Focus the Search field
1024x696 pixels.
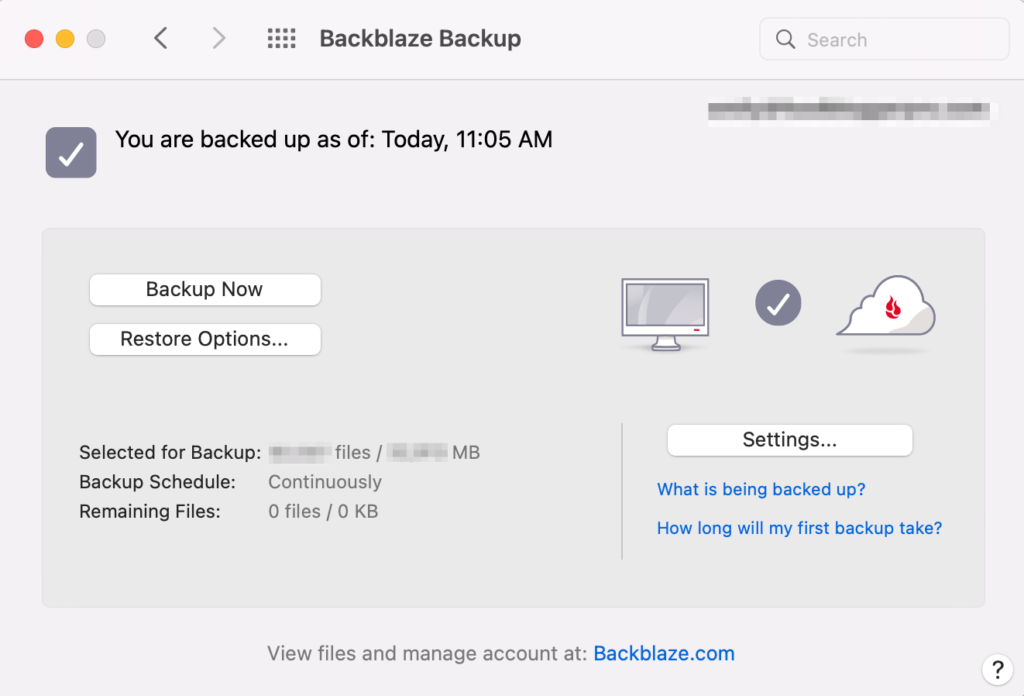pos(884,39)
